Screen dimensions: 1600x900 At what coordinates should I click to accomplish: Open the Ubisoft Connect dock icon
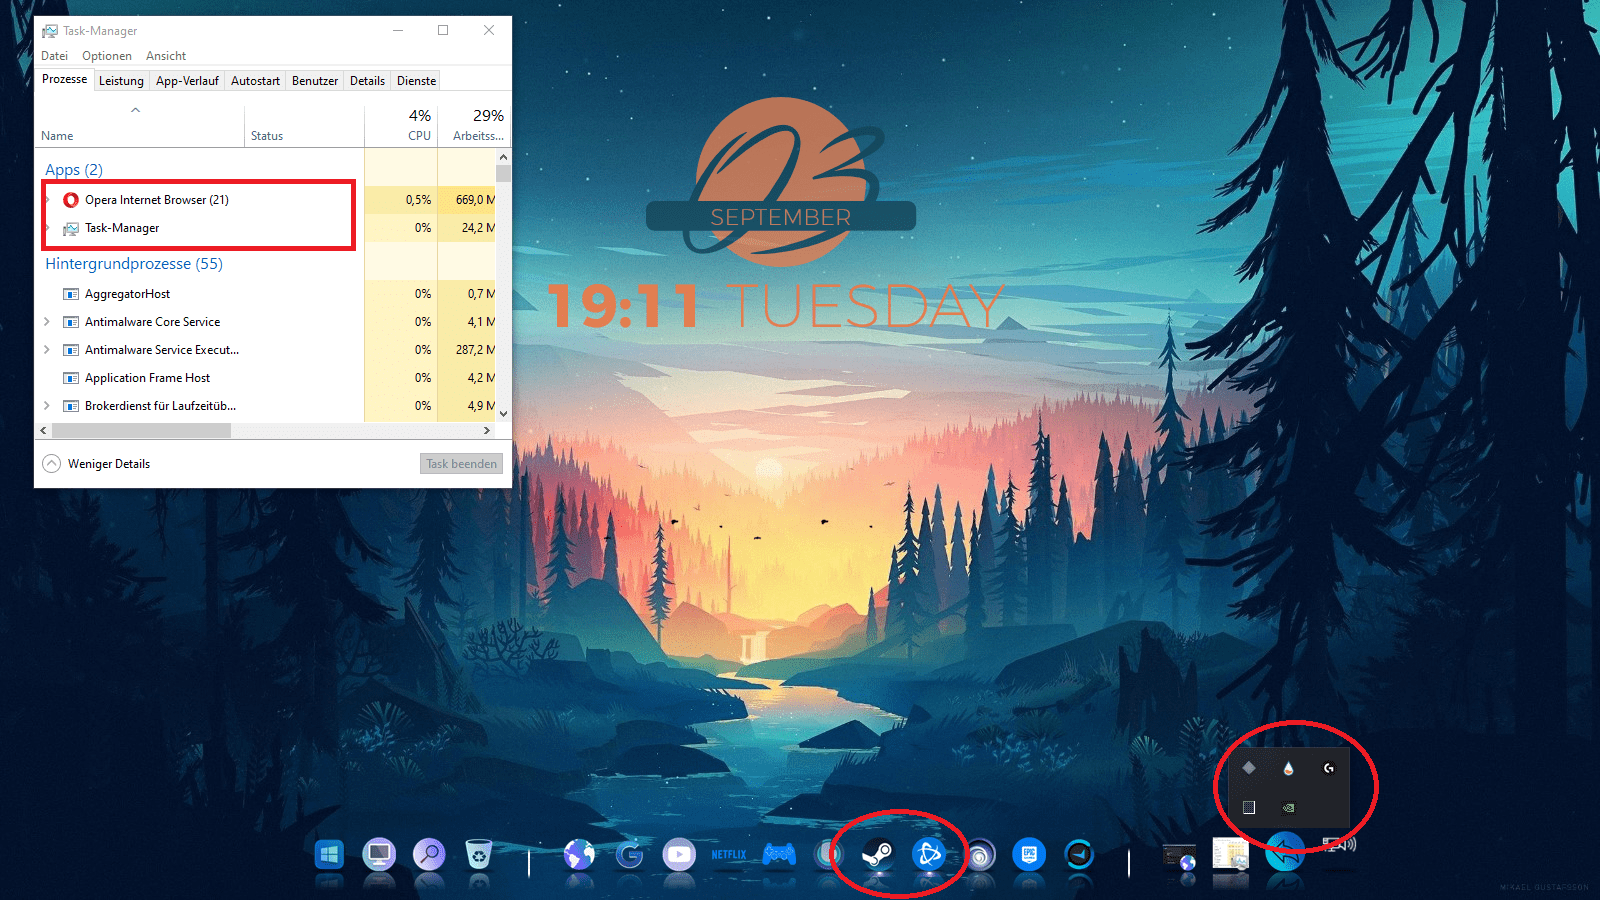pos(980,855)
